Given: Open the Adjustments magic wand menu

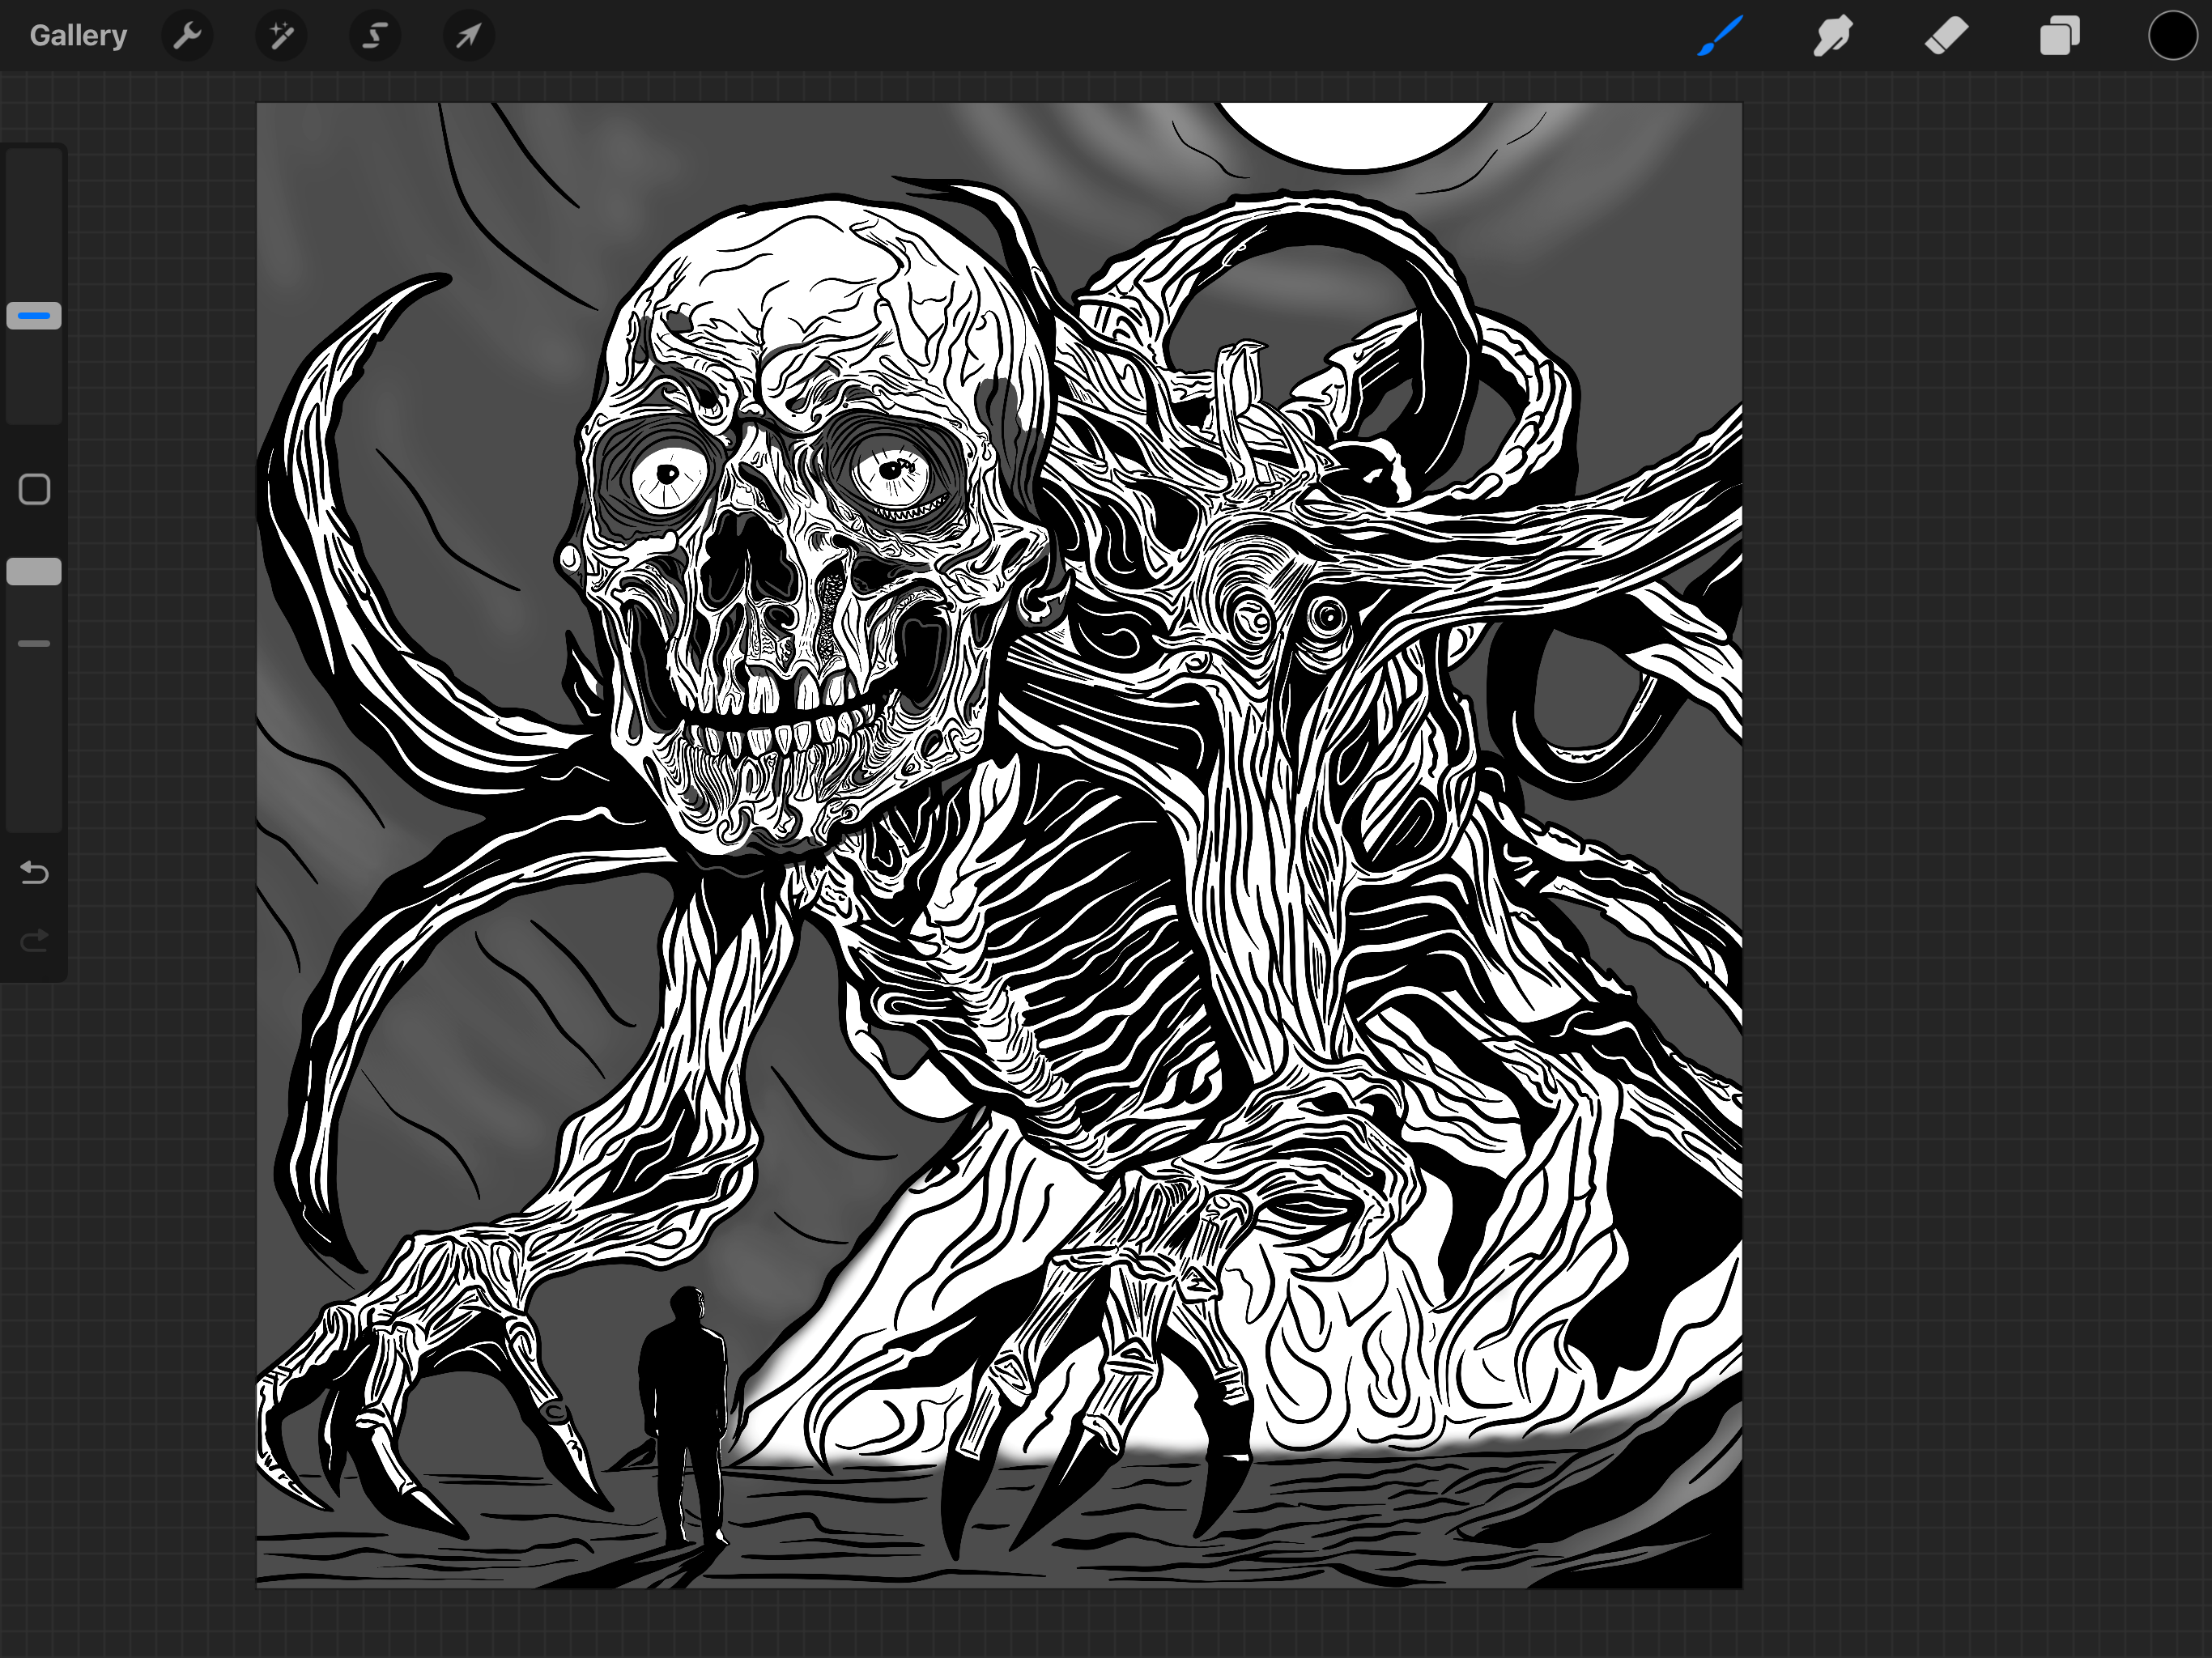Looking at the screenshot, I should 281,36.
